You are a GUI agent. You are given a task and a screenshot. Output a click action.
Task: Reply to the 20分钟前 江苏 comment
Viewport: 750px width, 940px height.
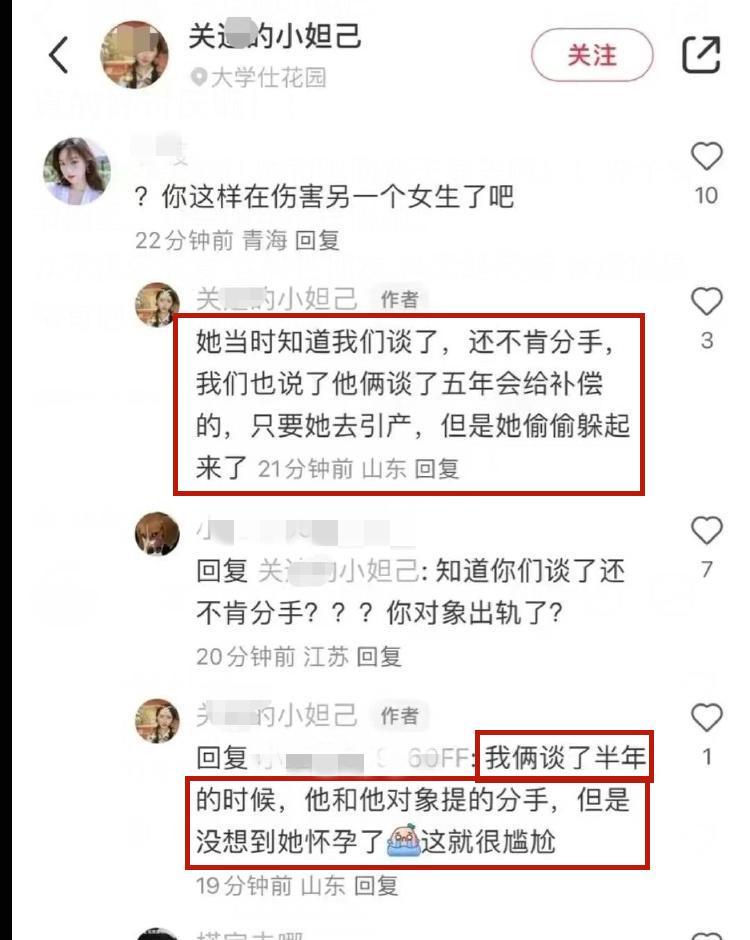click(379, 657)
